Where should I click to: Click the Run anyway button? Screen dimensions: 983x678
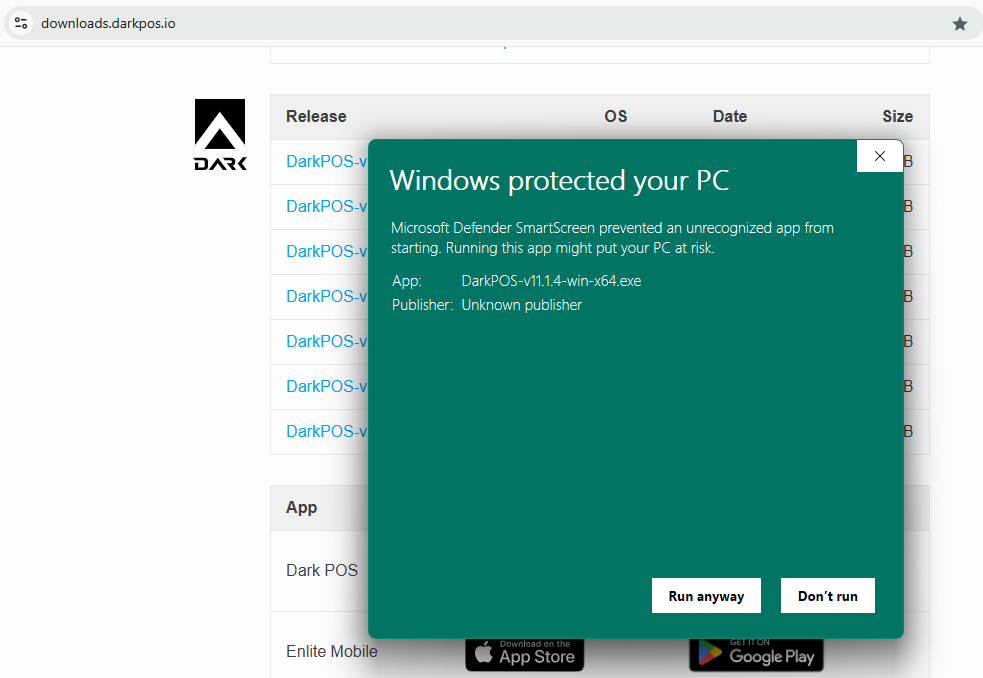[x=706, y=596]
